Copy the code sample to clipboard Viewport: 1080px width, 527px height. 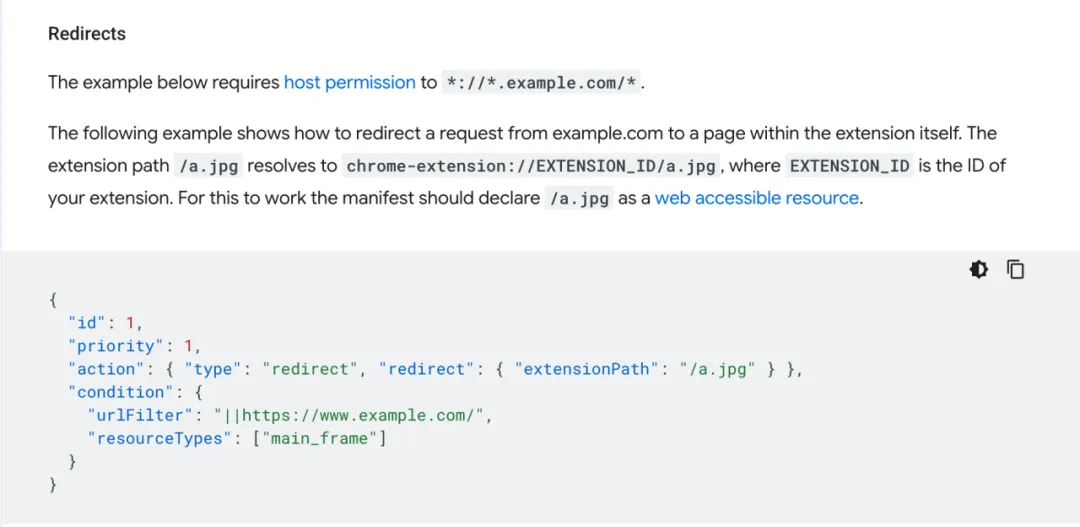(x=1016, y=269)
